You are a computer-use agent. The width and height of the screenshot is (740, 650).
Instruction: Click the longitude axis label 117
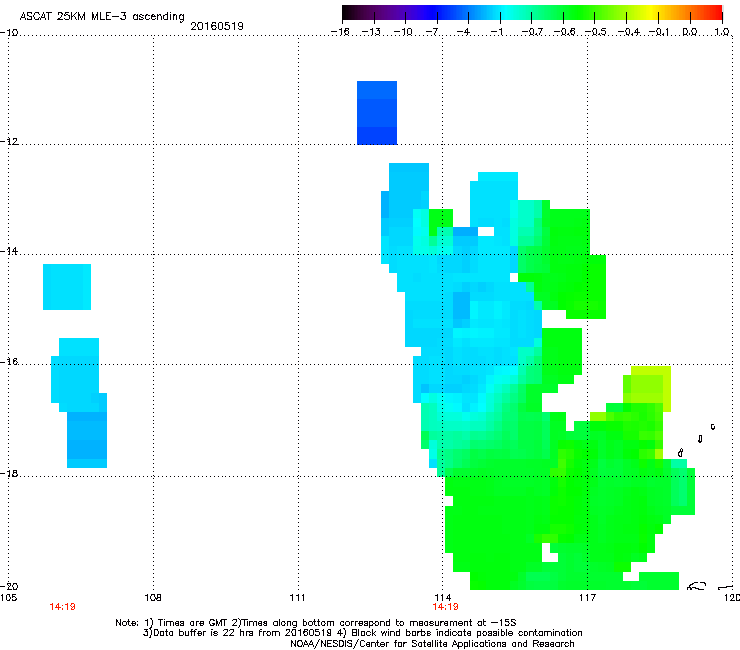click(588, 598)
